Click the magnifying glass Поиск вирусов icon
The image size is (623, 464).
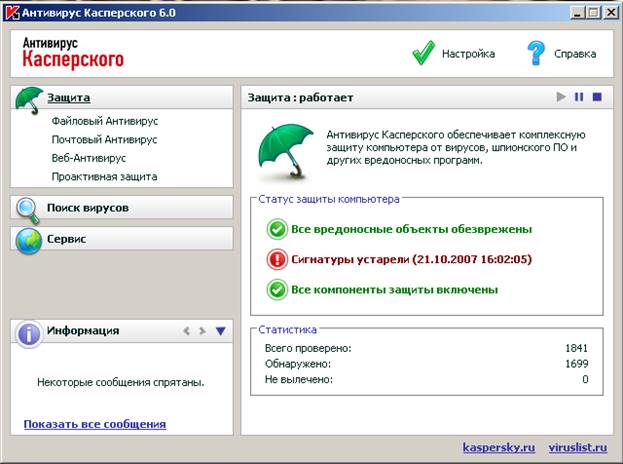pos(28,211)
